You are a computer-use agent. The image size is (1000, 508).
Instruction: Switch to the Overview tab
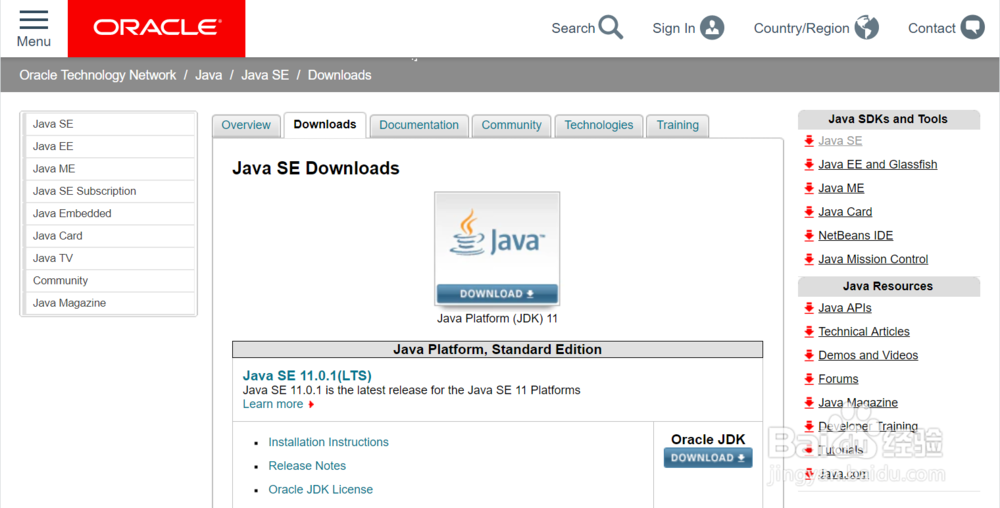pyautogui.click(x=246, y=125)
